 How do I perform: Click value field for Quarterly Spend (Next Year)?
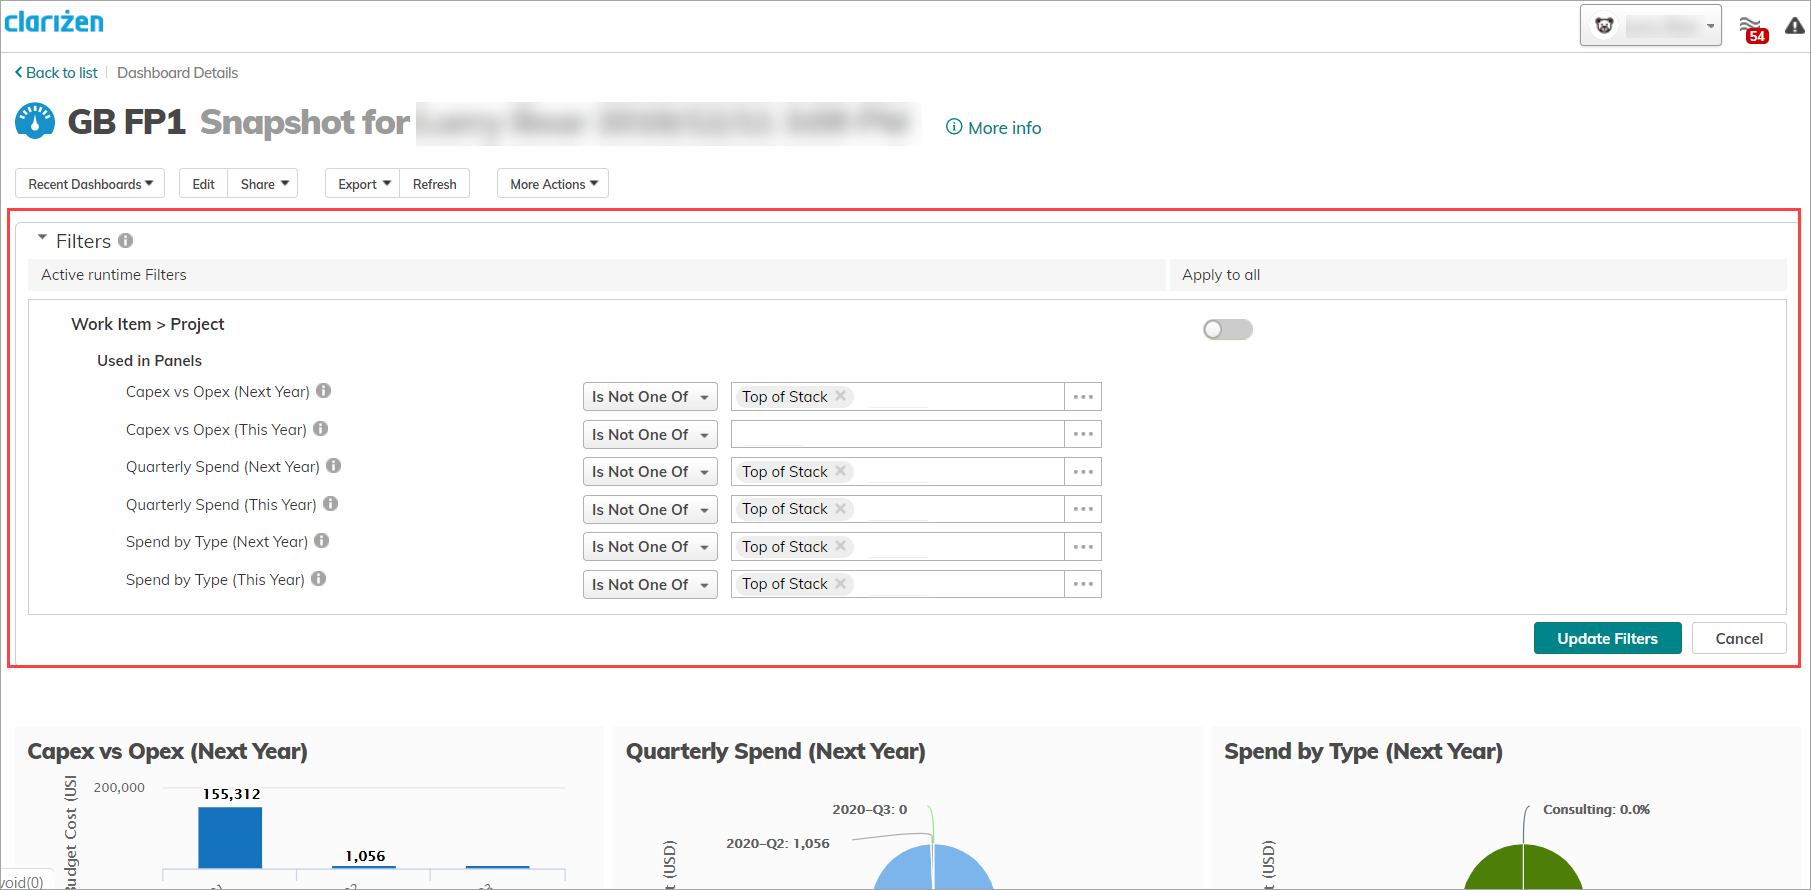897,472
